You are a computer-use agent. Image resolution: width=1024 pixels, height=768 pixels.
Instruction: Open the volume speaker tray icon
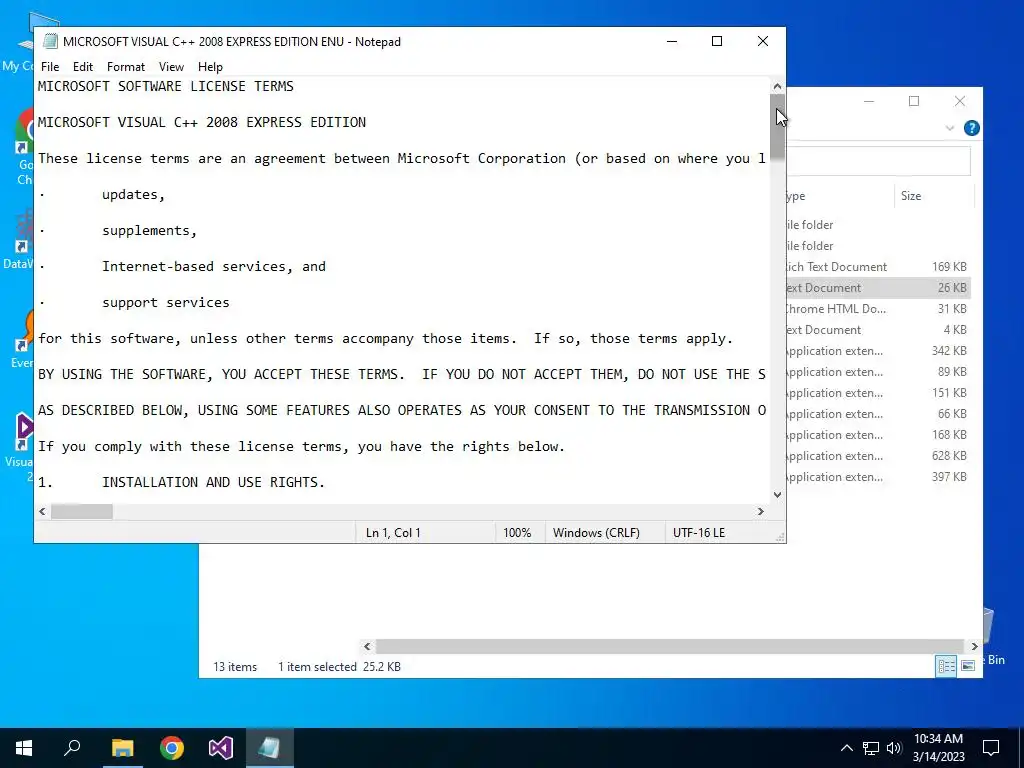click(x=894, y=748)
